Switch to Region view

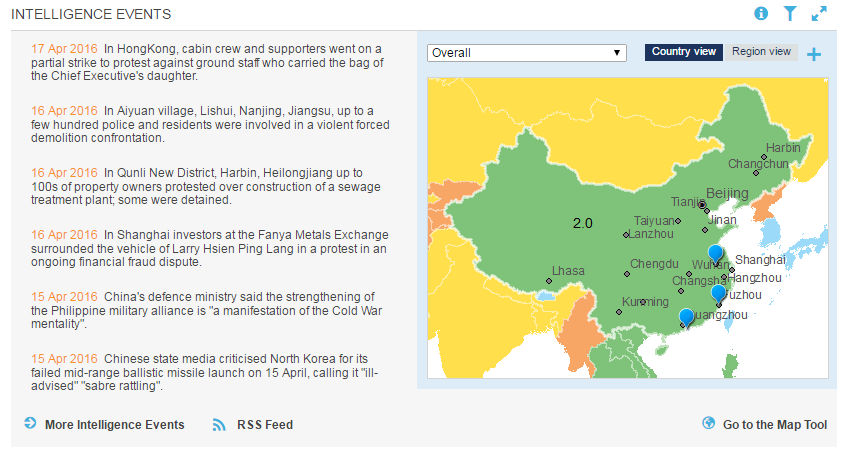point(761,52)
